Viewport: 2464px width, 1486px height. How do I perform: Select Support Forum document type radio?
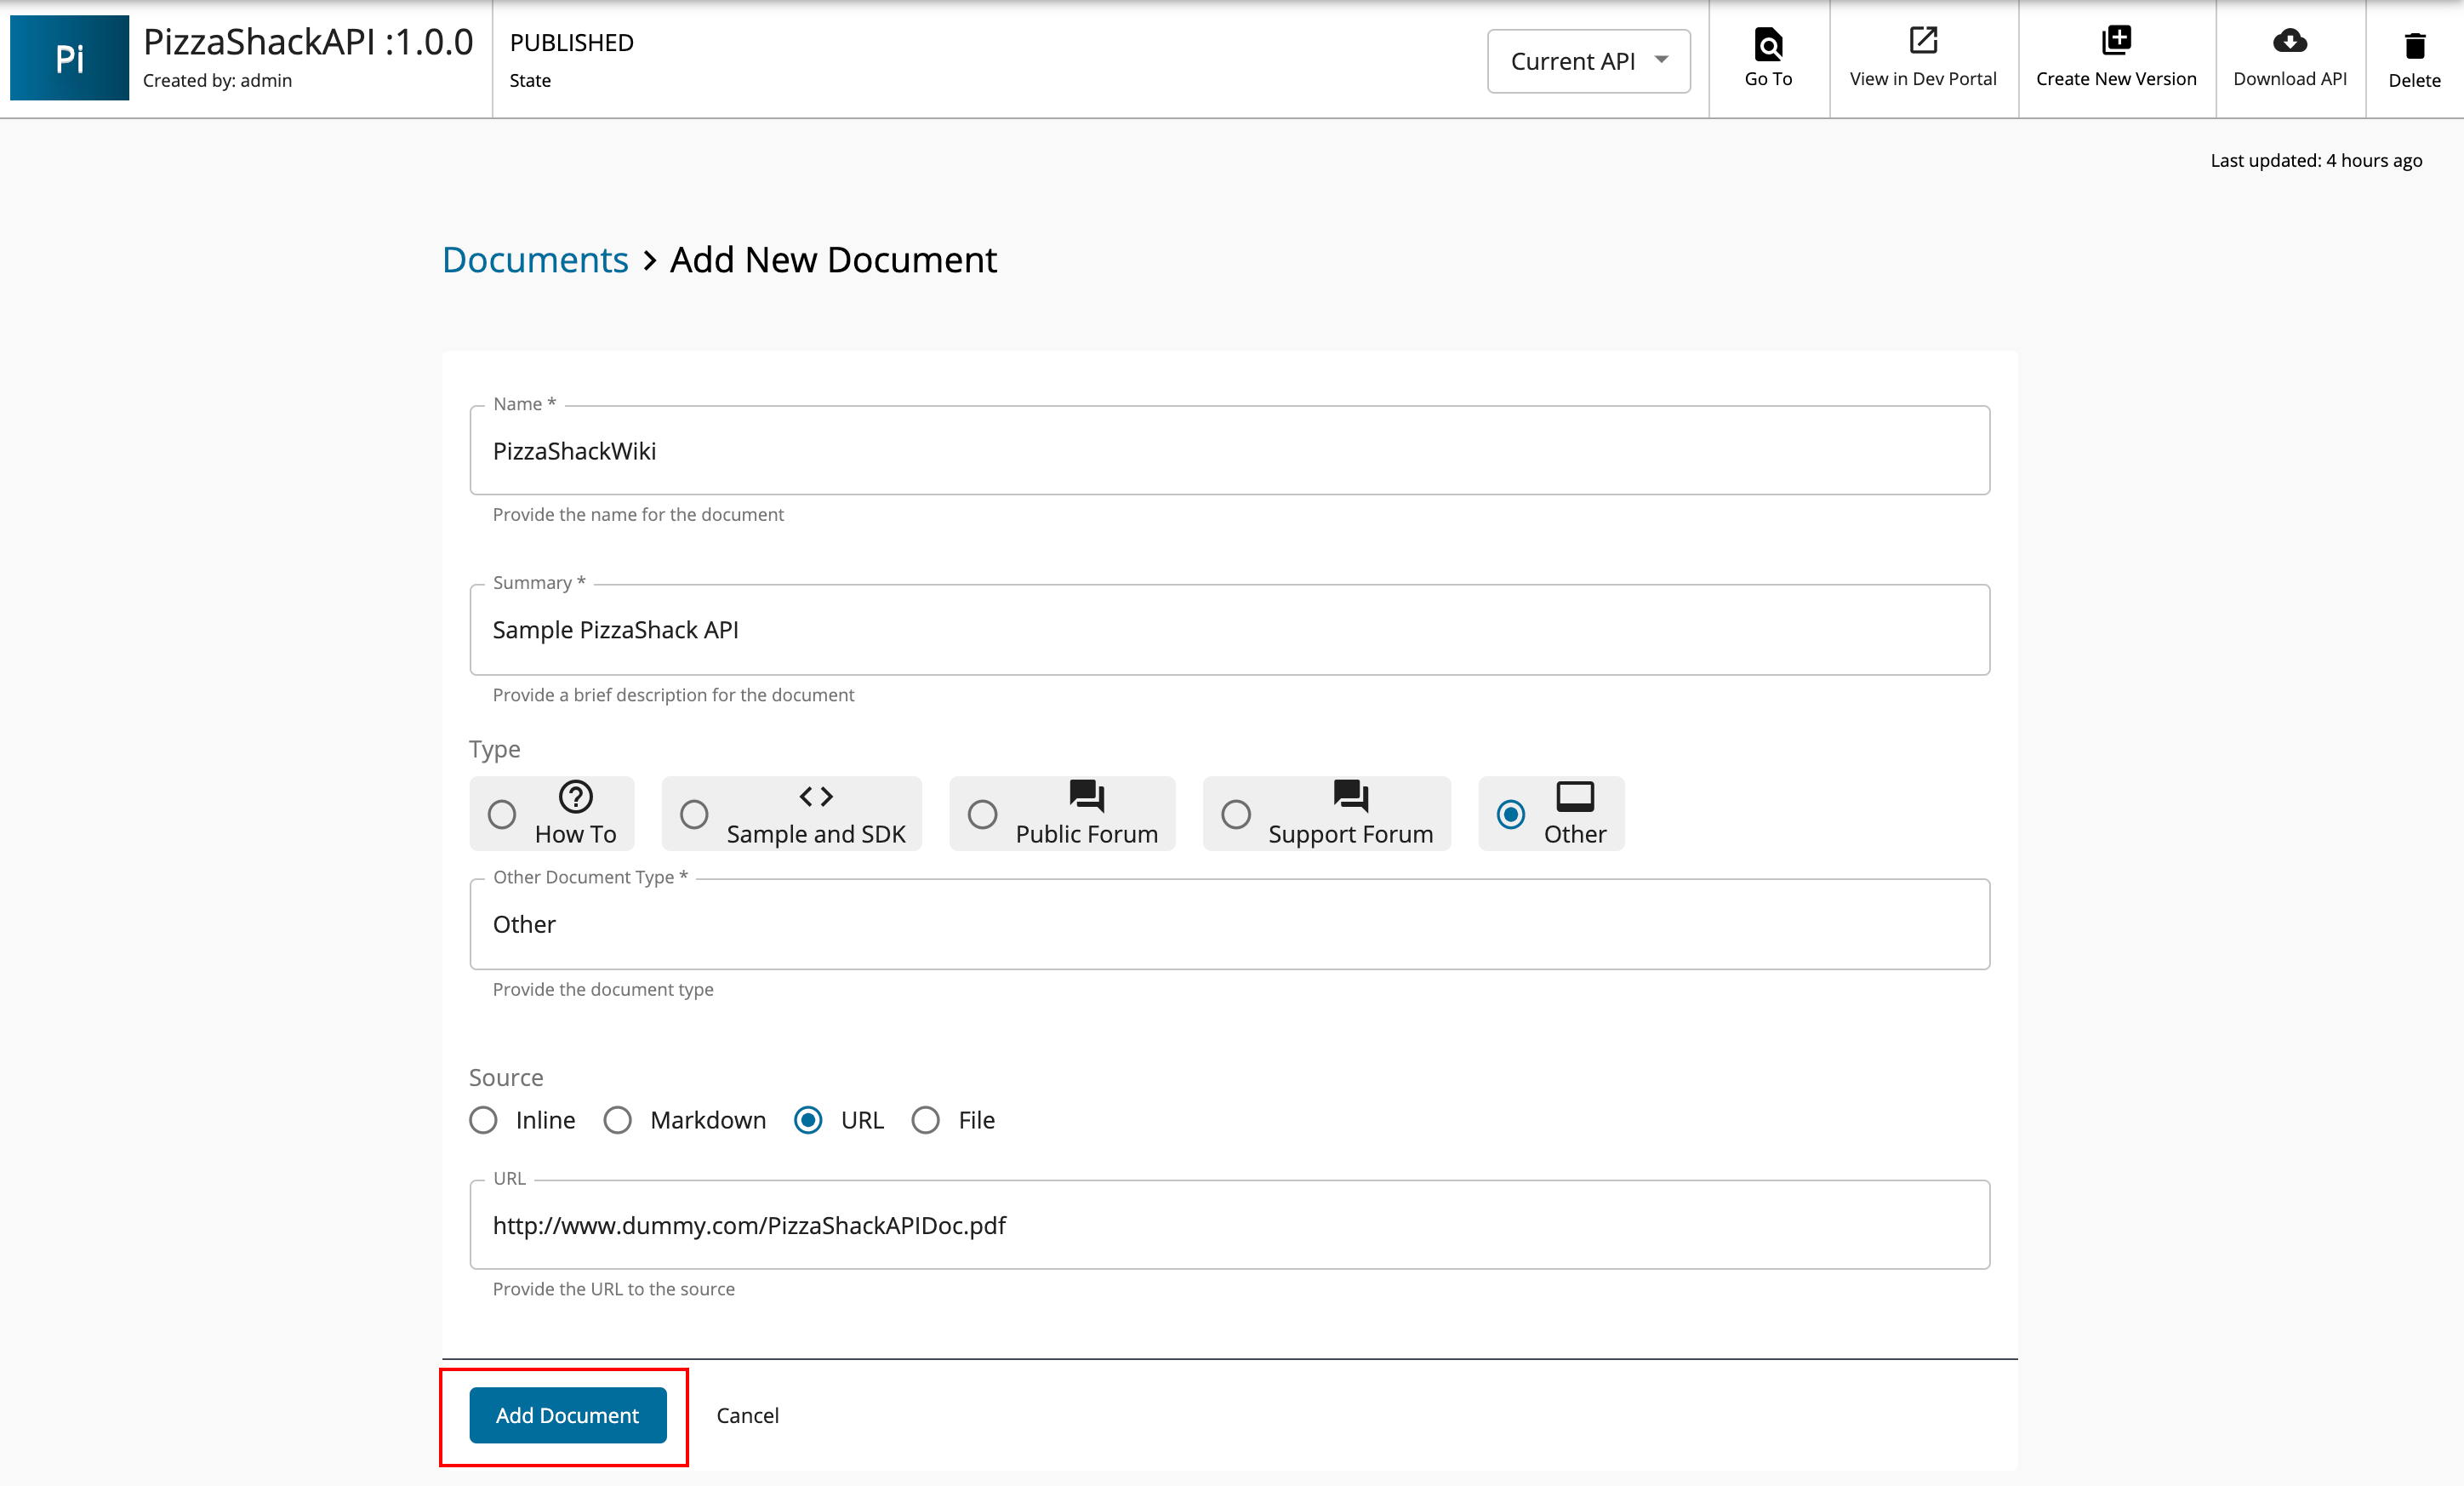tap(1235, 814)
